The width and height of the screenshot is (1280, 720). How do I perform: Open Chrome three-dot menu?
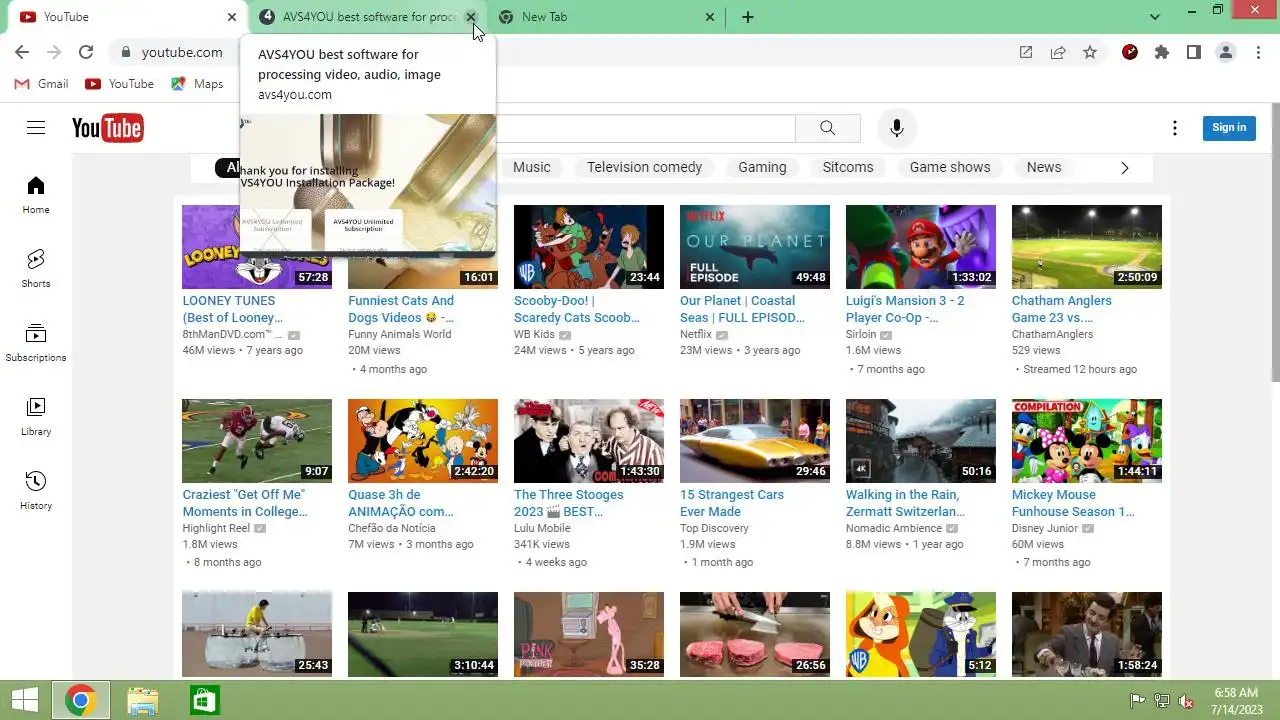1258,52
